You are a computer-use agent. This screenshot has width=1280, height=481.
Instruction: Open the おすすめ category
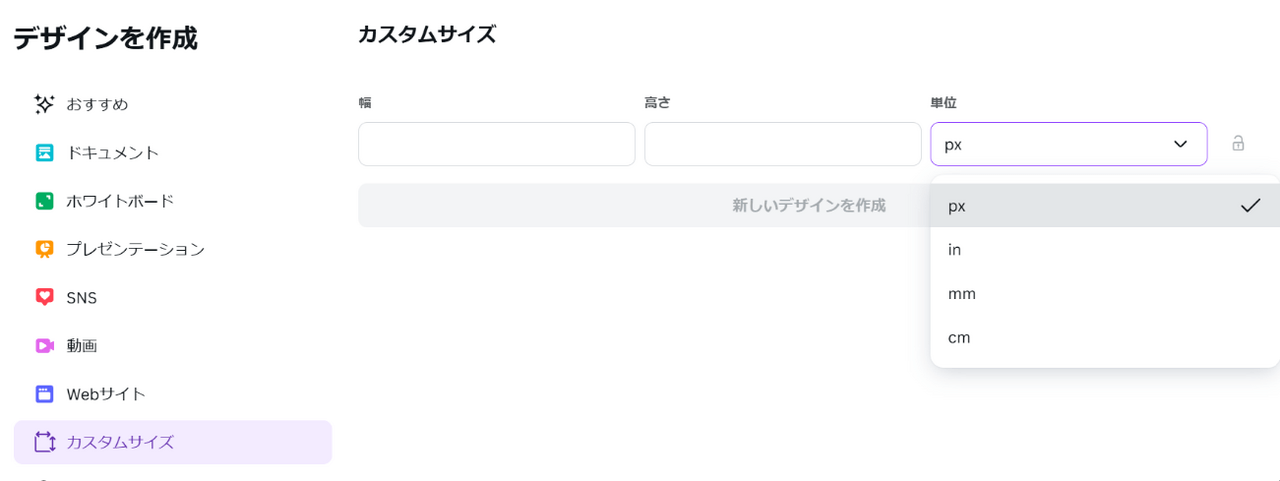click(x=172, y=104)
